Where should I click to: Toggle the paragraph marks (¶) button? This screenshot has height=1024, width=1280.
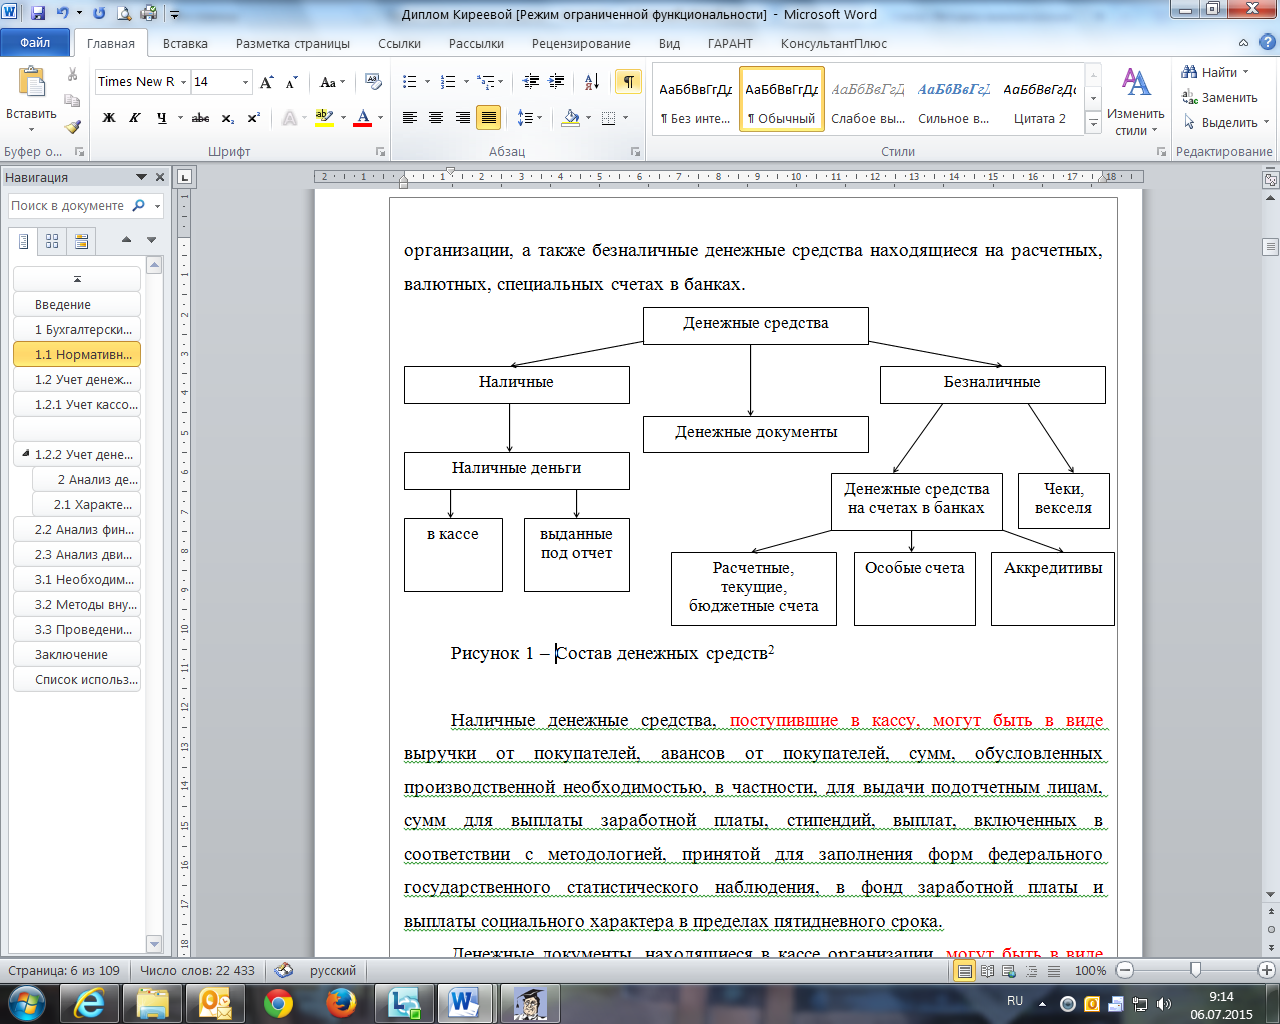click(x=628, y=82)
